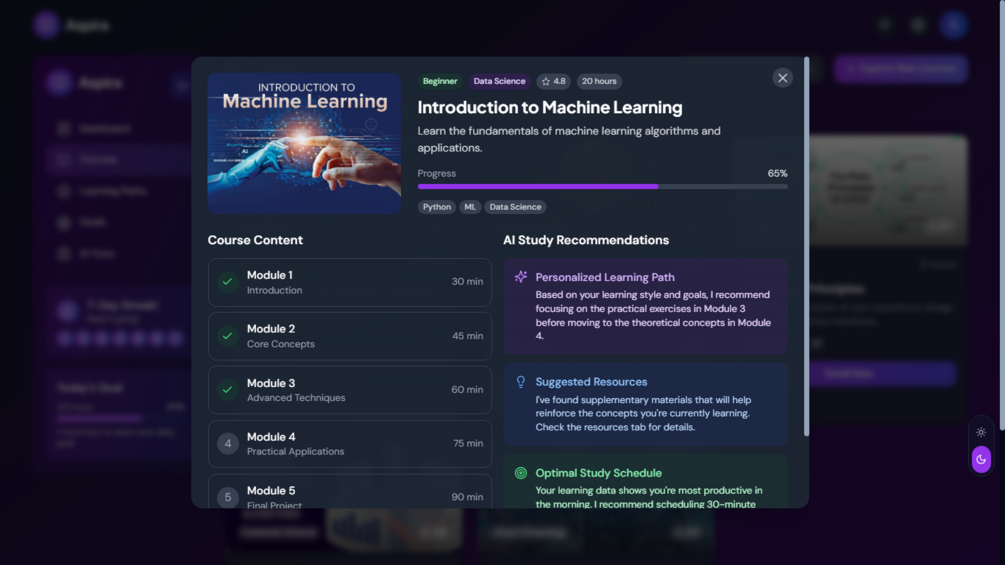Click the Module 4 number badge
This screenshot has width=1005, height=565.
tap(228, 443)
